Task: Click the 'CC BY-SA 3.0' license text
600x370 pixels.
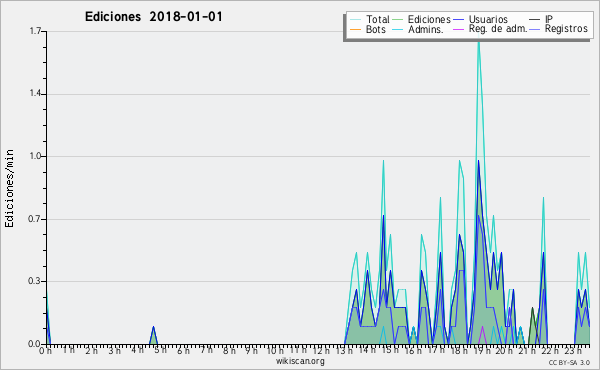Action: [569, 362]
